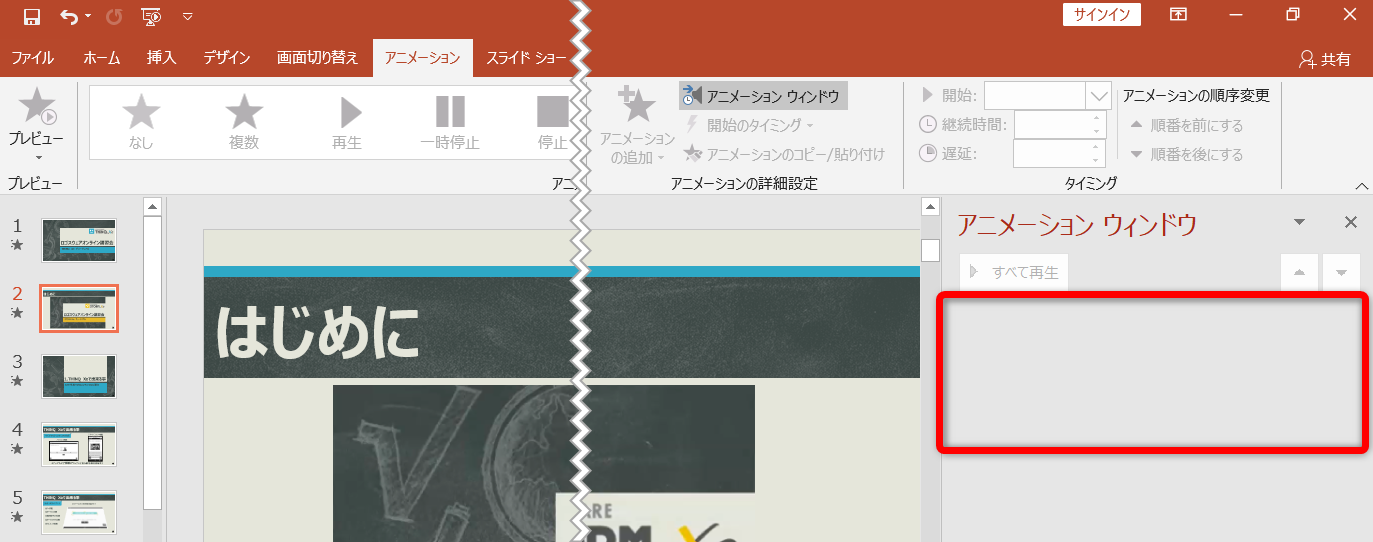The width and height of the screenshot is (1373, 542).
Task: Click the Save icon in title bar
Action: [x=31, y=16]
